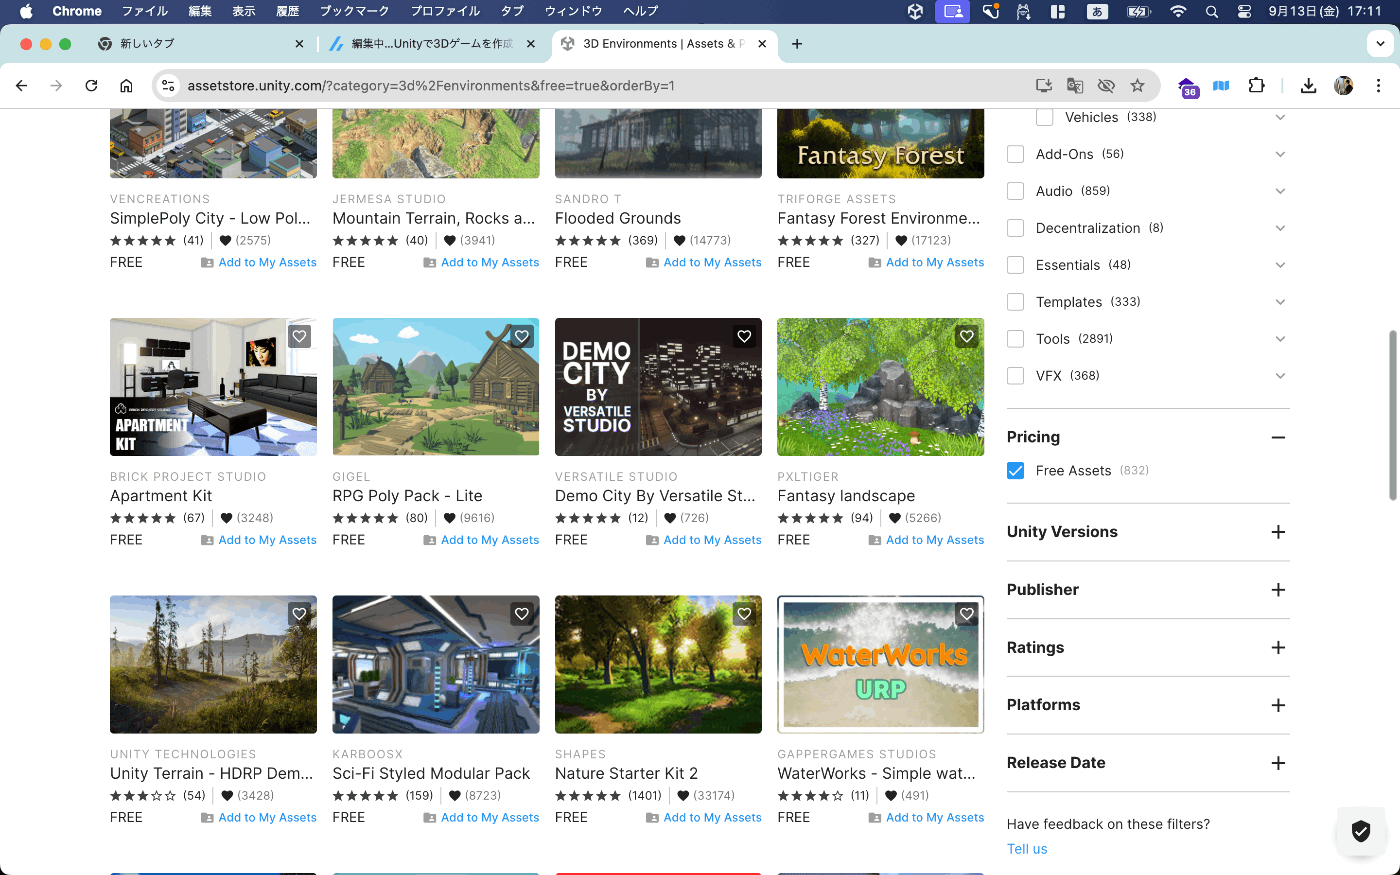Click the browser back arrow
This screenshot has height=875, width=1400.
[22, 86]
